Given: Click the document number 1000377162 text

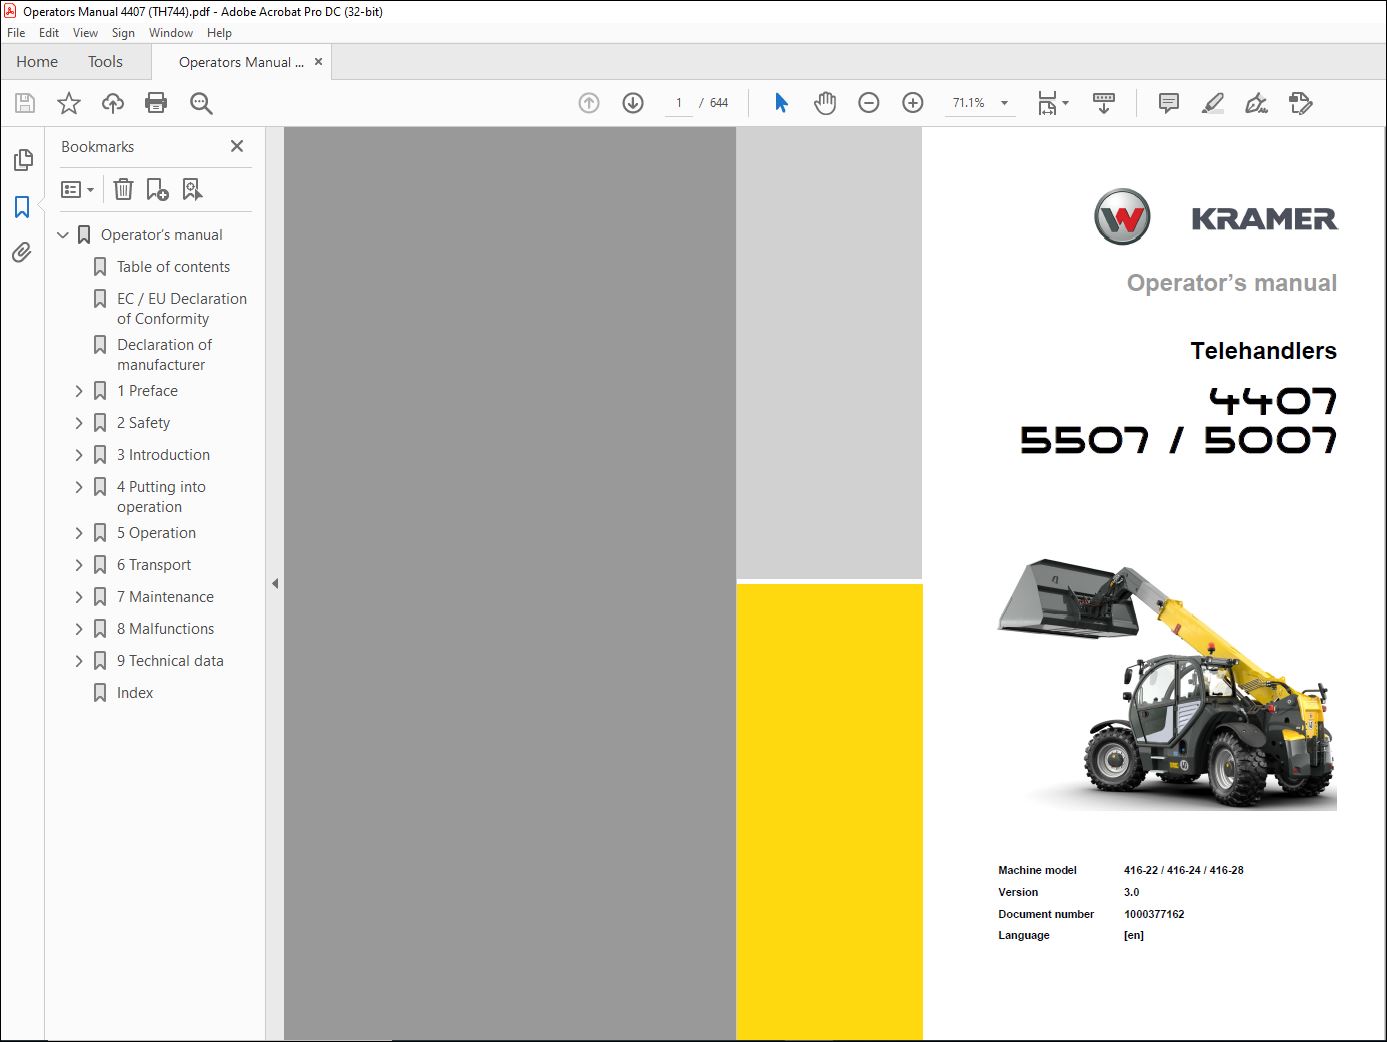Looking at the screenshot, I should tap(1154, 914).
